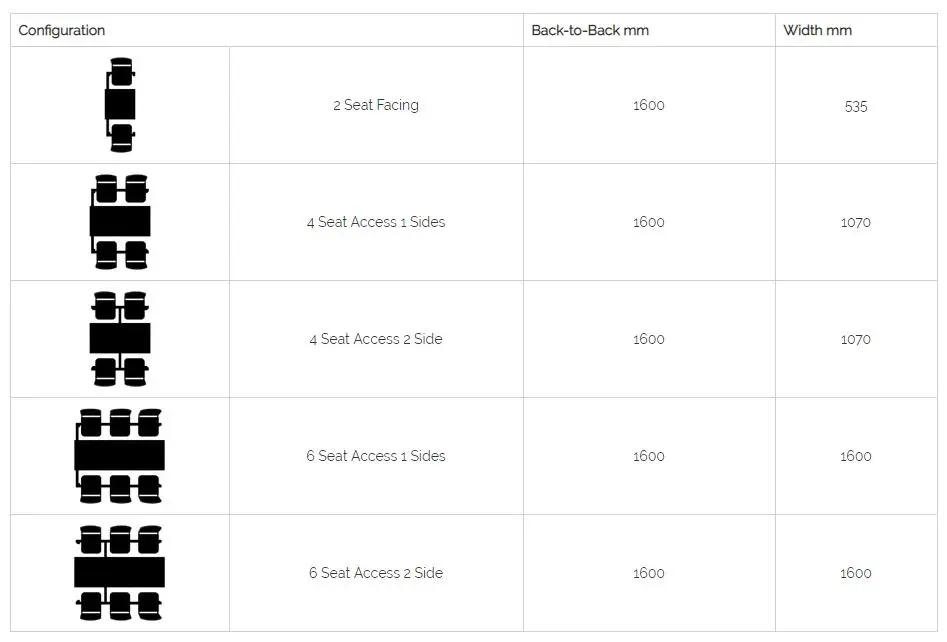The image size is (947, 642).
Task: Click width 1070 for 4 Seat Access 2 Side
Action: click(856, 339)
